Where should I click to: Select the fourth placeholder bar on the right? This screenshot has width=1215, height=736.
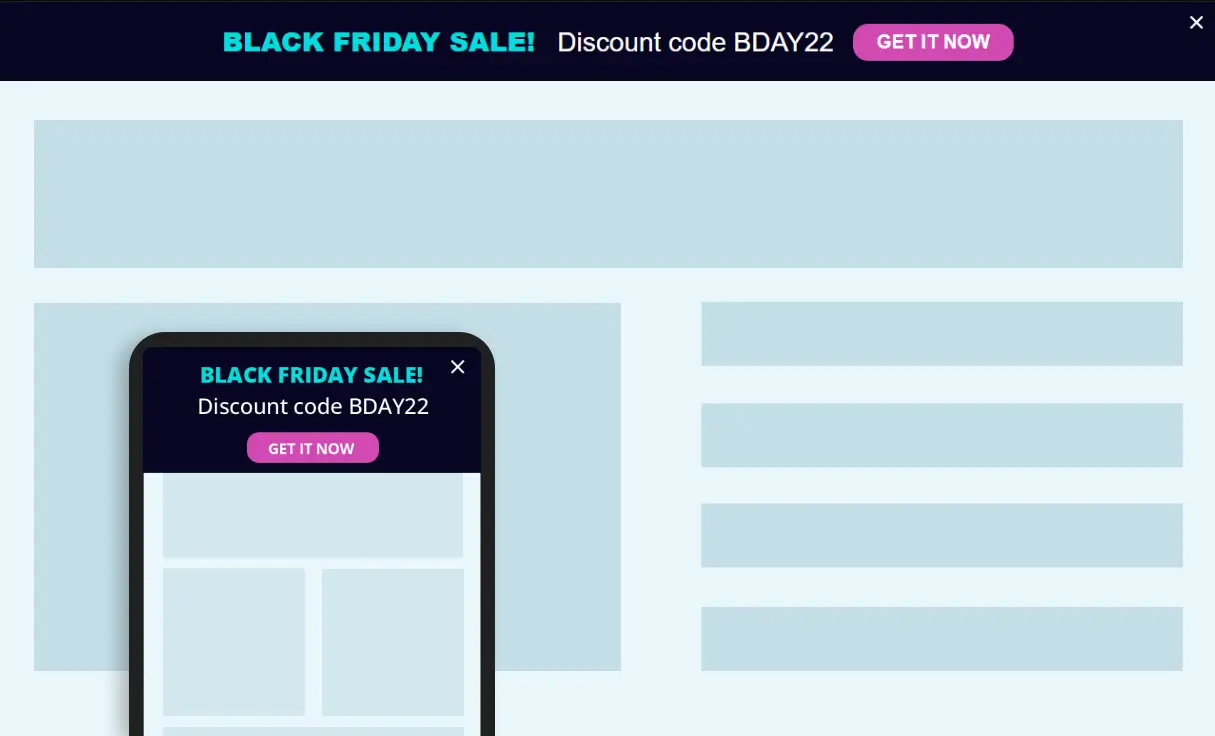(941, 638)
